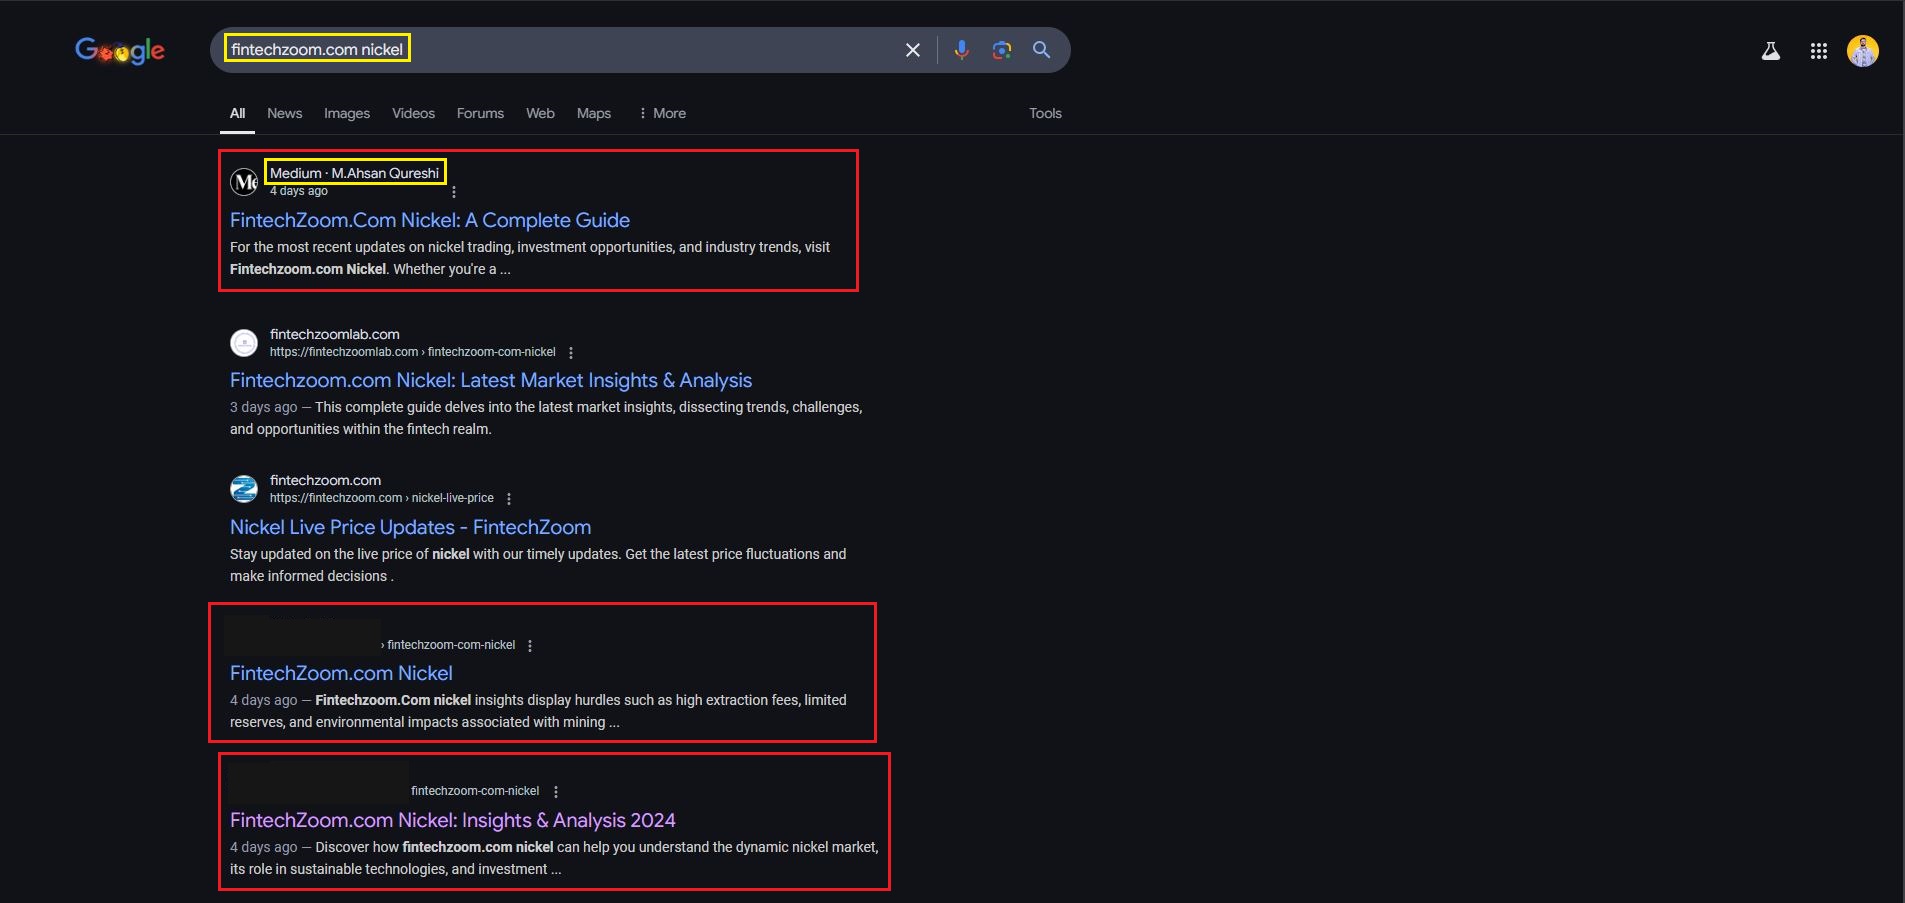Open "Nickel Live Price Updates - FintechZoom" link

tap(410, 527)
